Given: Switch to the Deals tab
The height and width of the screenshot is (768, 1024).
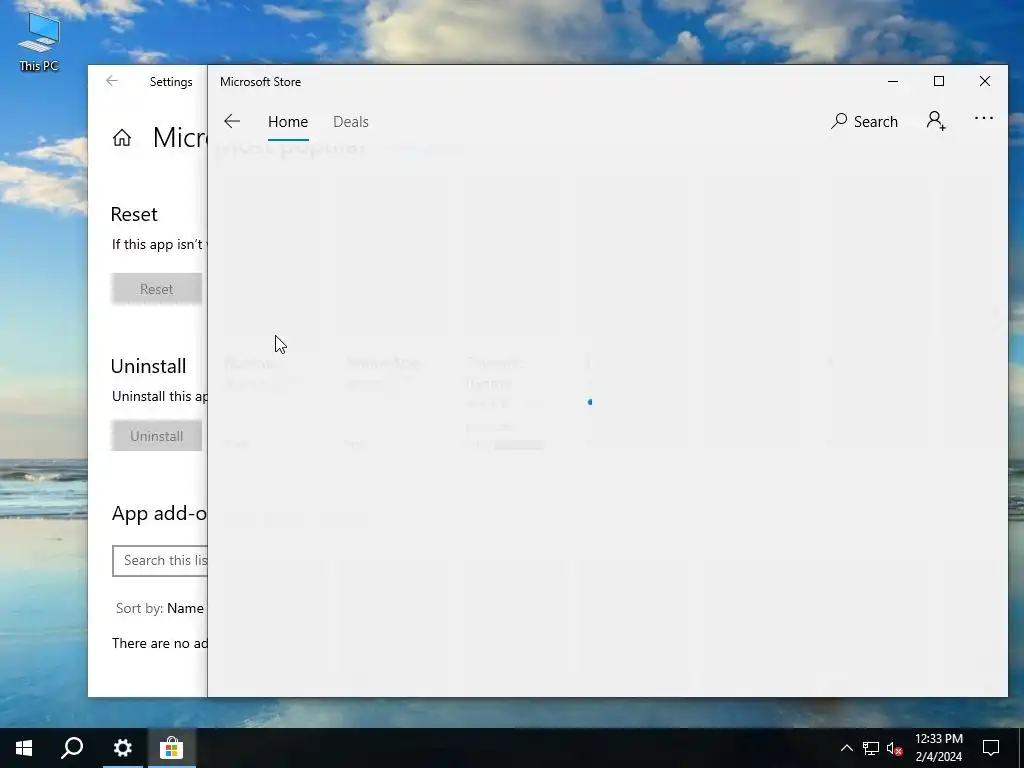Looking at the screenshot, I should click(351, 121).
